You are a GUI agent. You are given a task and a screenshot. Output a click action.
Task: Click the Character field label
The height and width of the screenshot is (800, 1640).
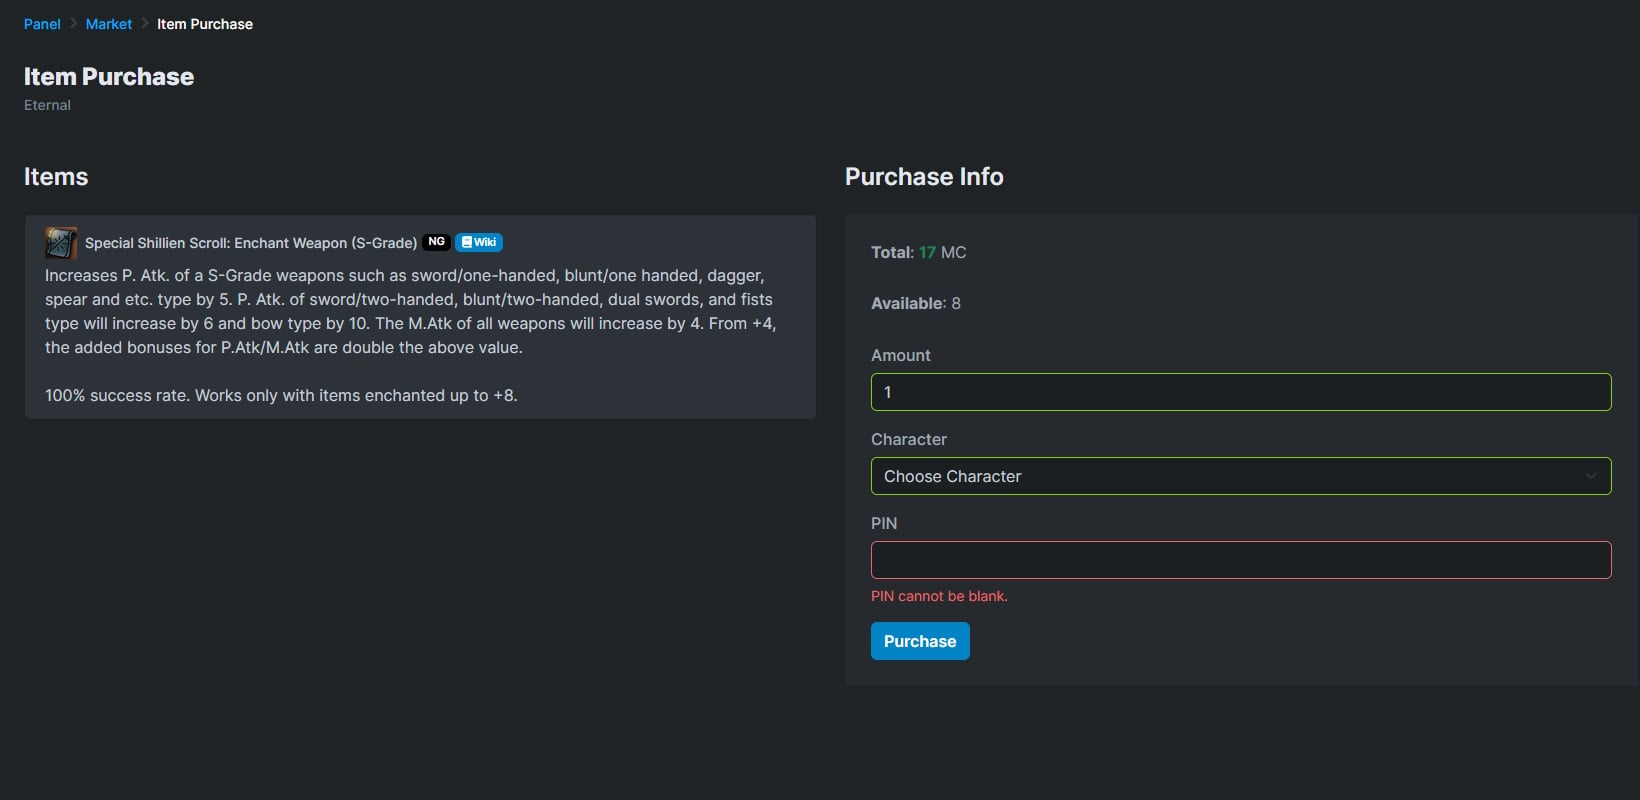pos(908,439)
